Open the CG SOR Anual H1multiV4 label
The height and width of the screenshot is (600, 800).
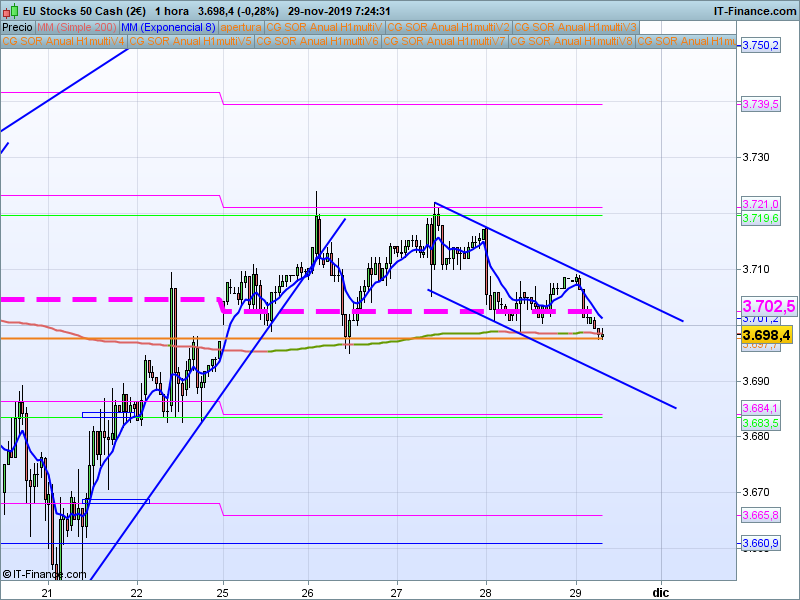[64, 42]
